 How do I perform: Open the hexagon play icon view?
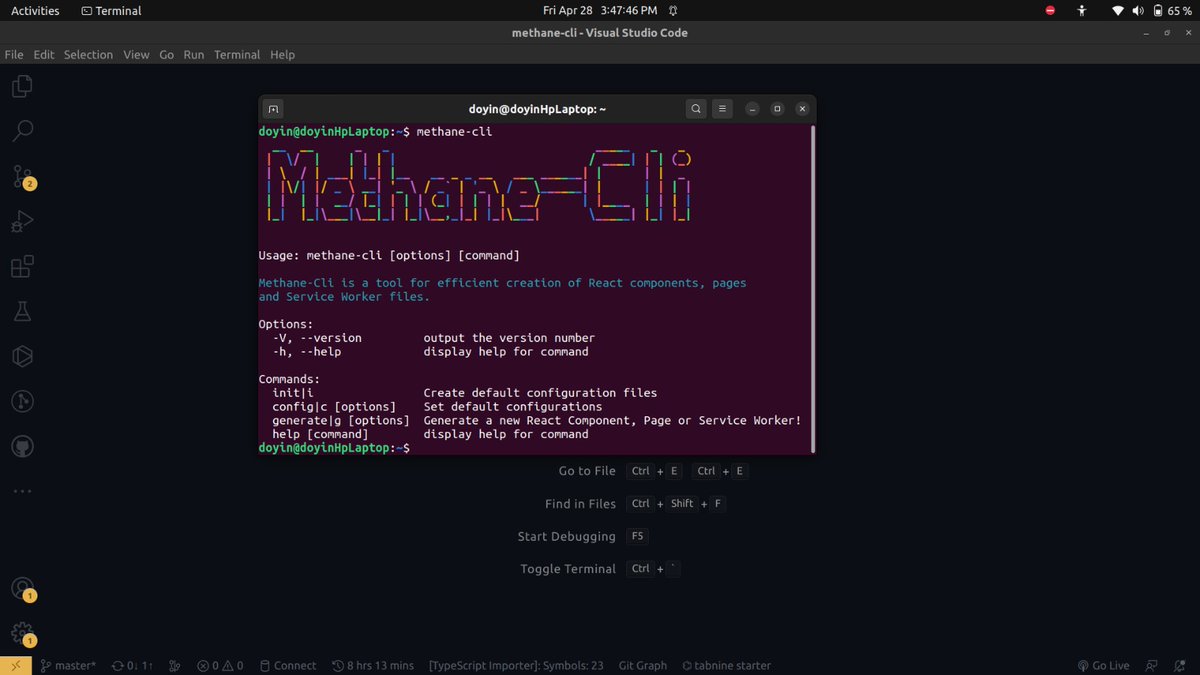click(x=22, y=356)
